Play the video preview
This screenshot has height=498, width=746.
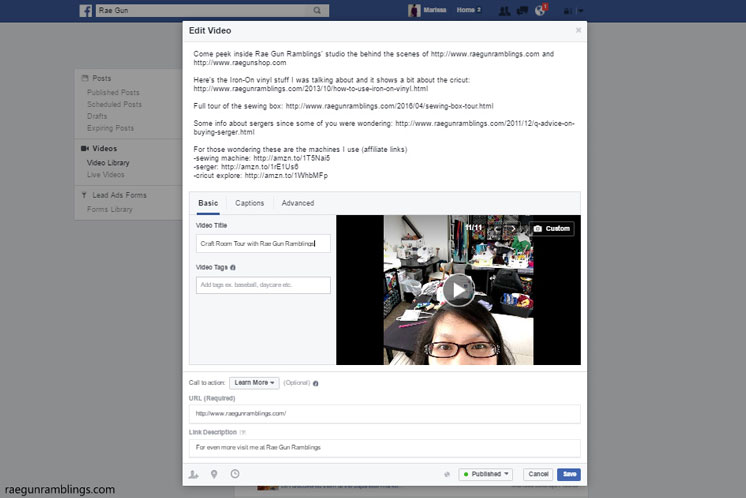(459, 290)
